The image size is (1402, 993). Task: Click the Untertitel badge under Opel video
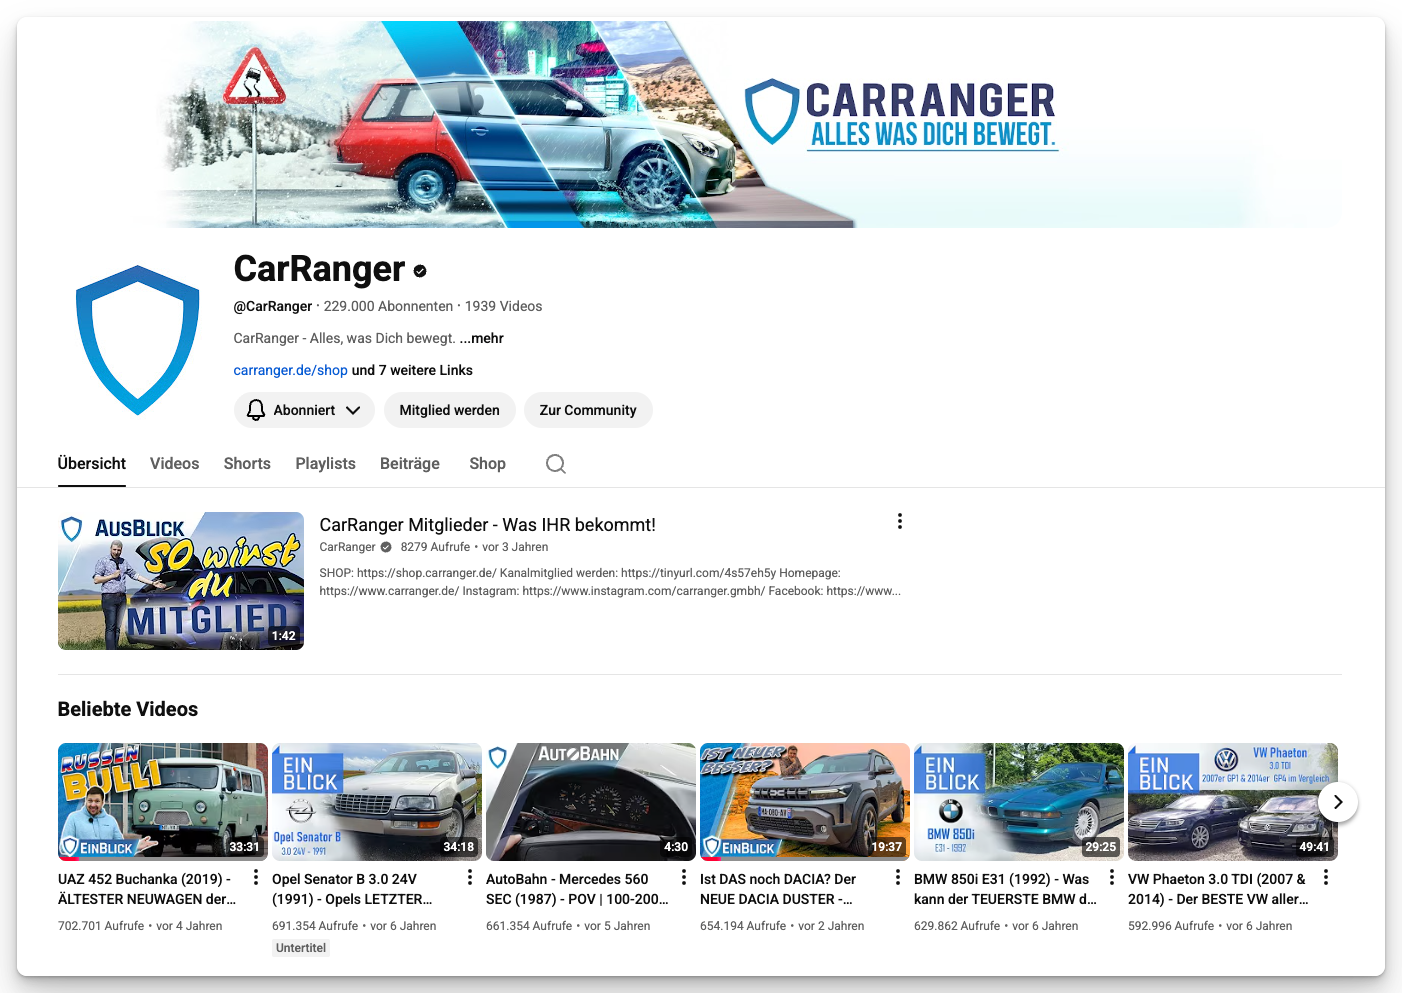tap(301, 948)
